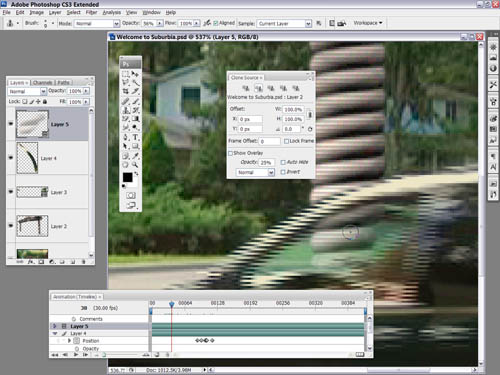Hide Layer 5 using its eye icon
Screen dimensions: 500x375
tap(11, 124)
